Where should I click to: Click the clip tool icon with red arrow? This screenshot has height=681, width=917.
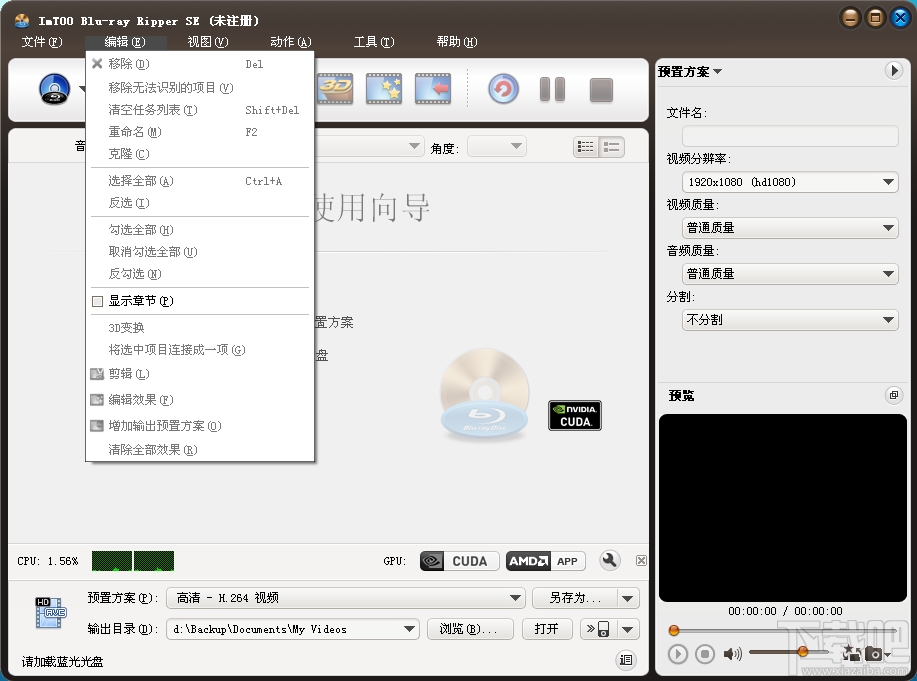[x=432, y=89]
